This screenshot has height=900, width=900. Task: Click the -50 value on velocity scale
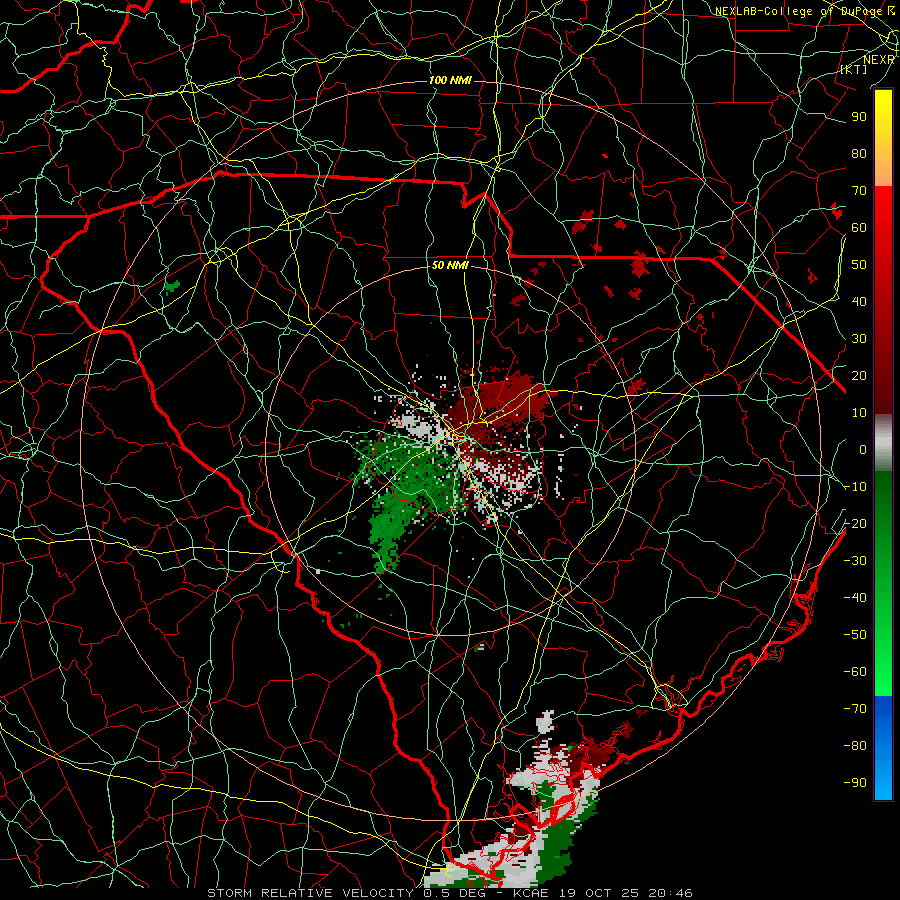855,635
